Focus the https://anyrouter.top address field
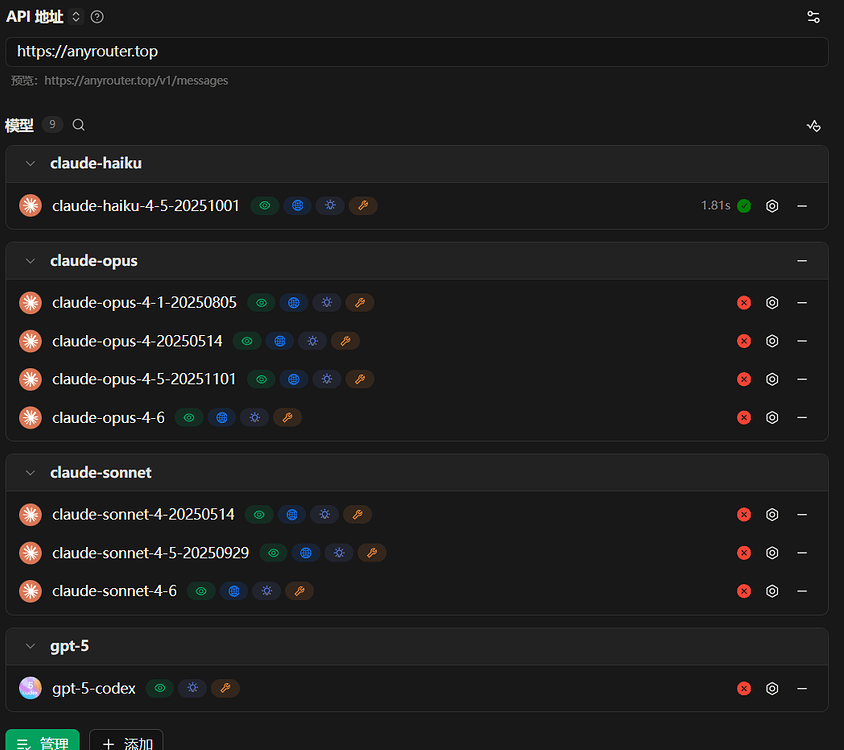 coord(417,52)
